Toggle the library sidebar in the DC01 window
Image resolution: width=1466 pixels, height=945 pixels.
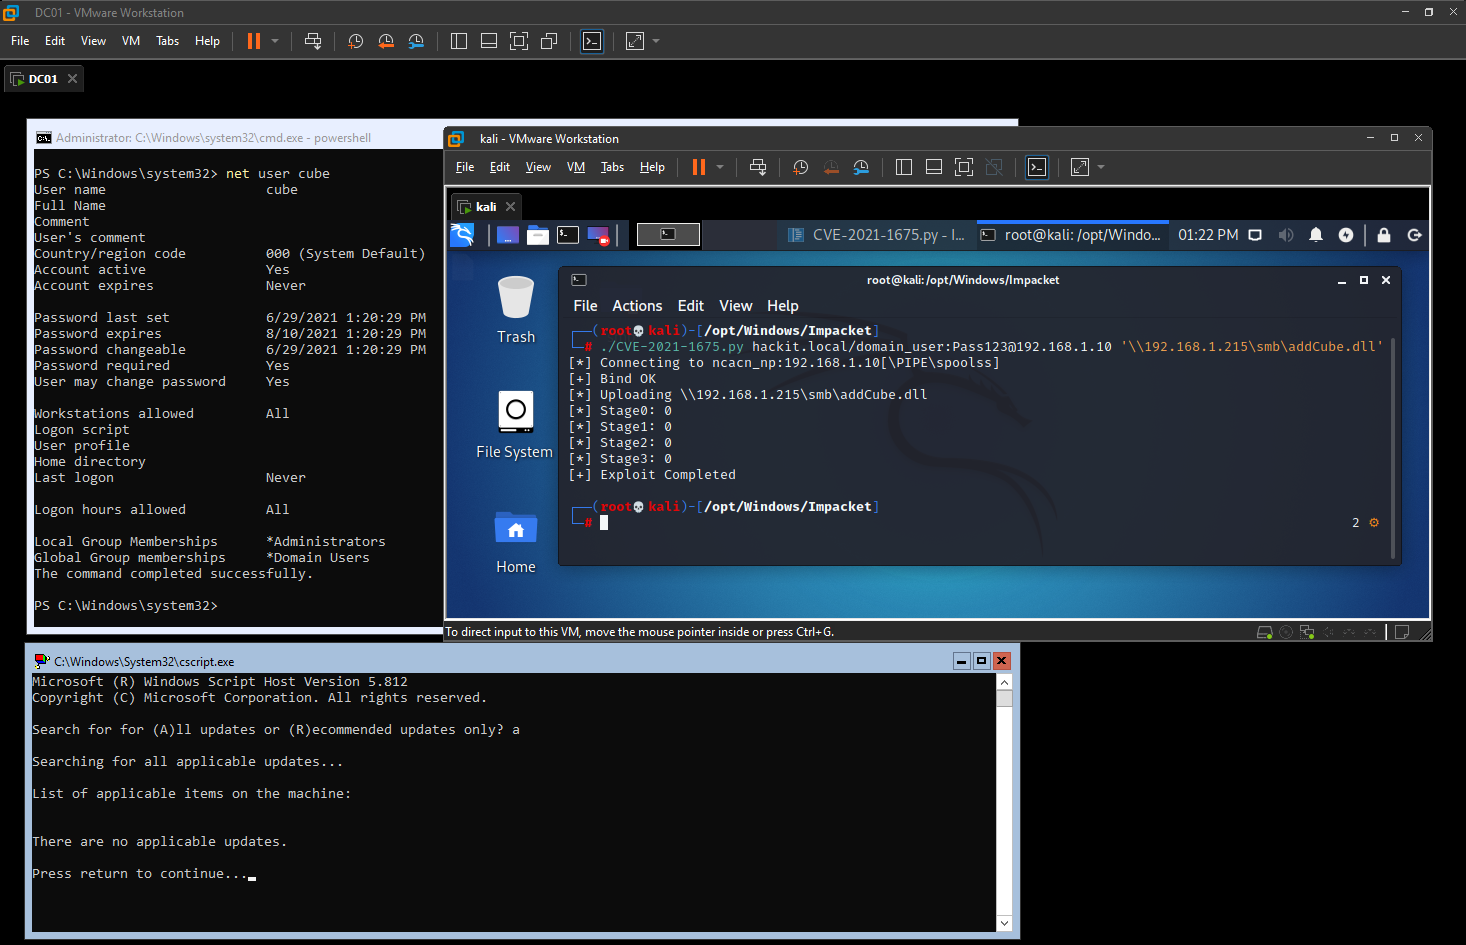point(459,41)
